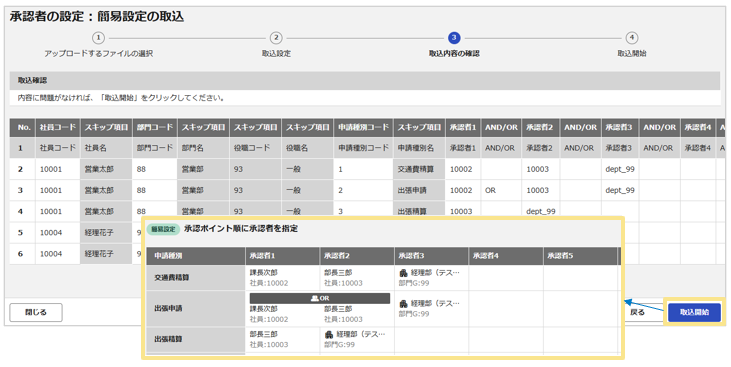731x367 pixels.
Task: Click the department group icon in popup 出張申請 row
Action: [x=404, y=304]
